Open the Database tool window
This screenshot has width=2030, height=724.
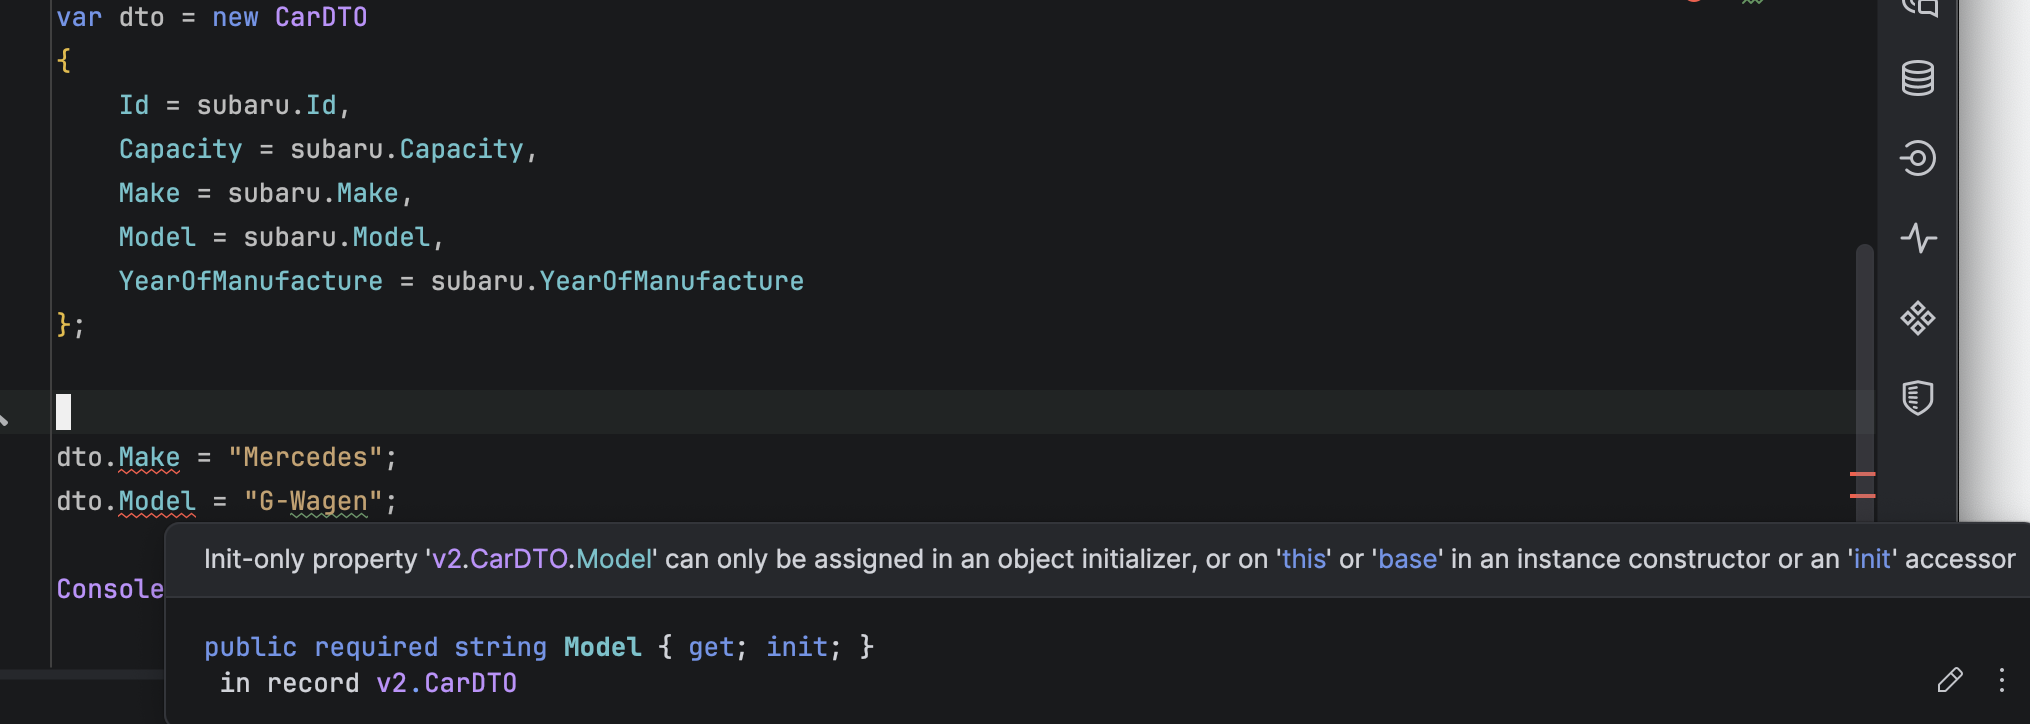pos(1918,79)
